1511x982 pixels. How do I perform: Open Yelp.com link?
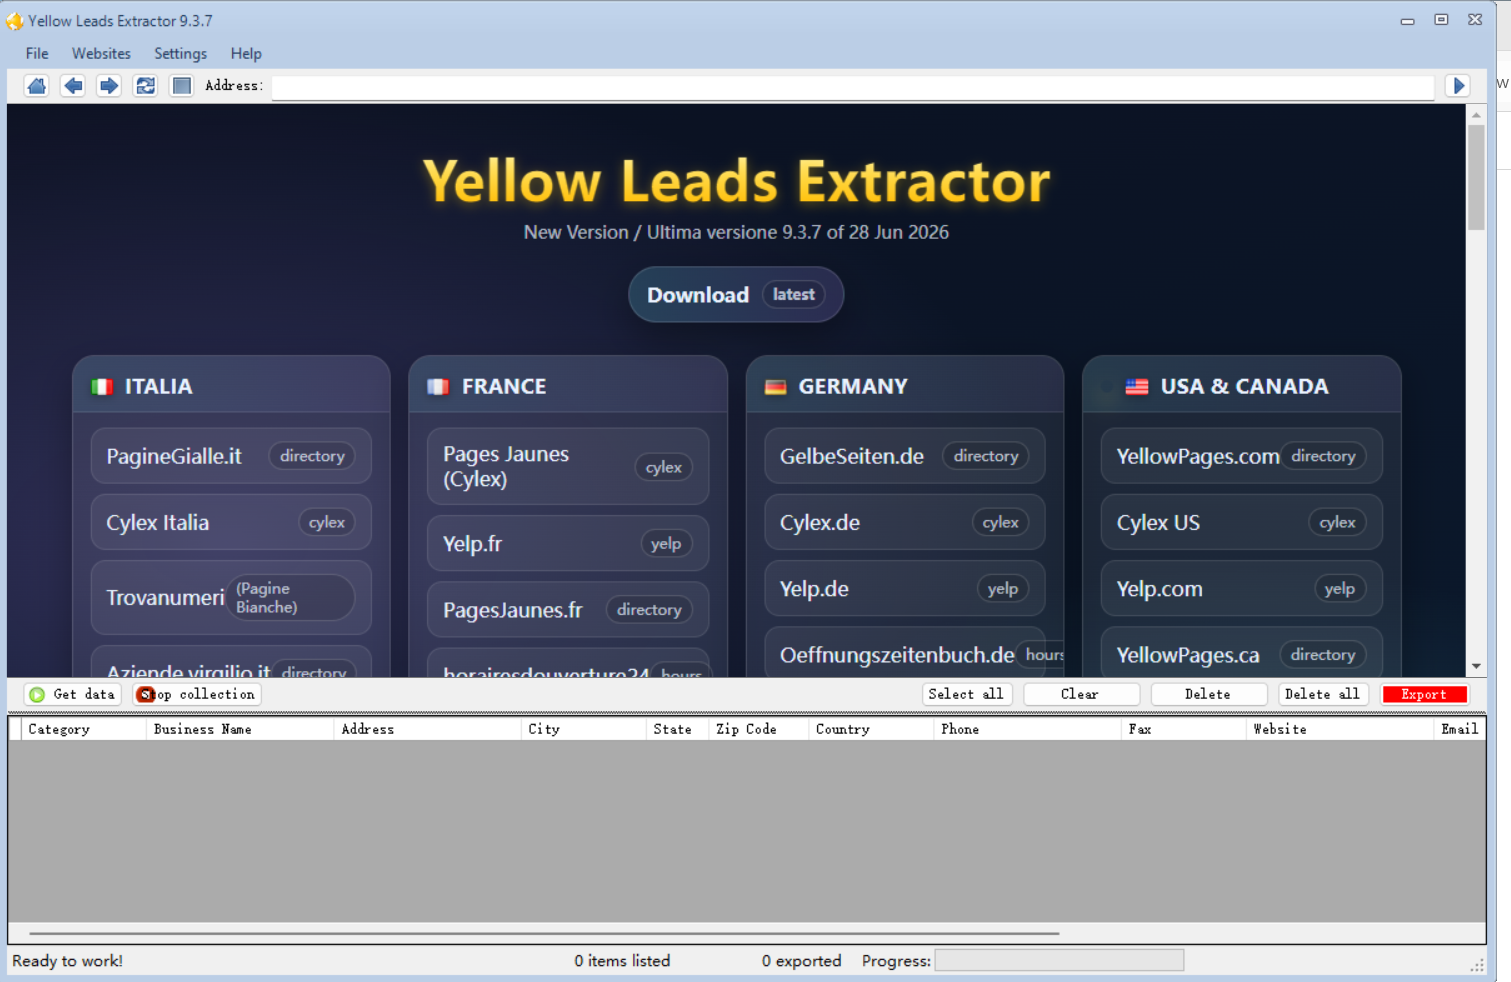click(x=1242, y=588)
